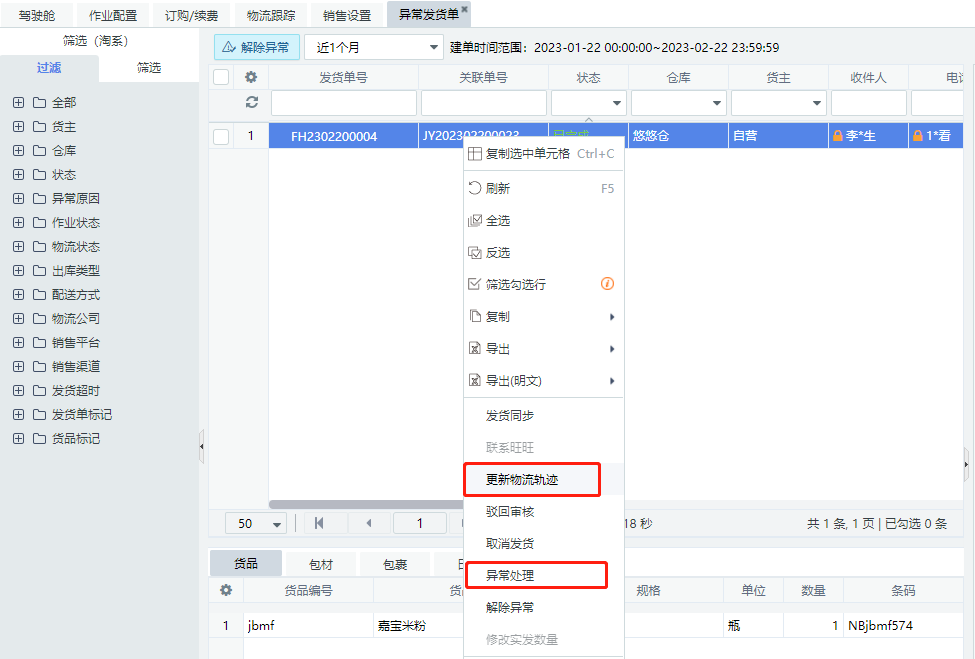Close the 异常发货单 tab
The height and width of the screenshot is (659, 975).
pyautogui.click(x=464, y=9)
